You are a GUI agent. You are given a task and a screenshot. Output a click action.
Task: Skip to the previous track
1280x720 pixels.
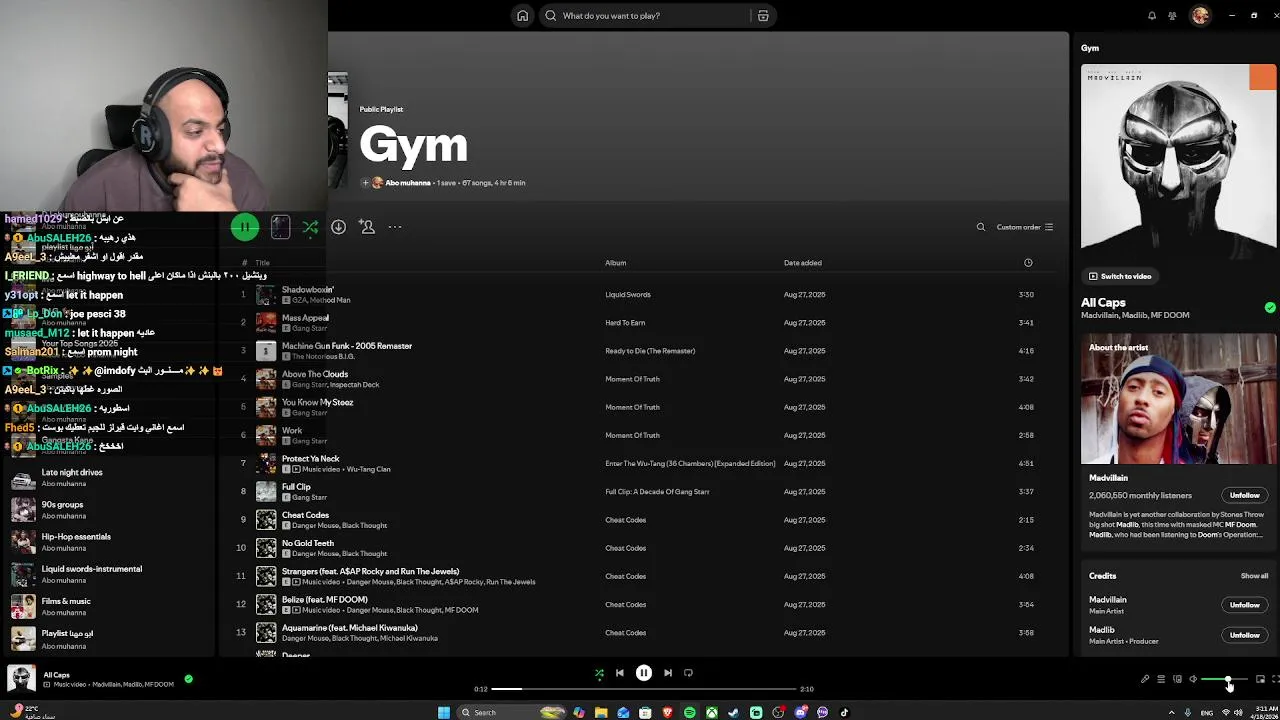pos(619,673)
